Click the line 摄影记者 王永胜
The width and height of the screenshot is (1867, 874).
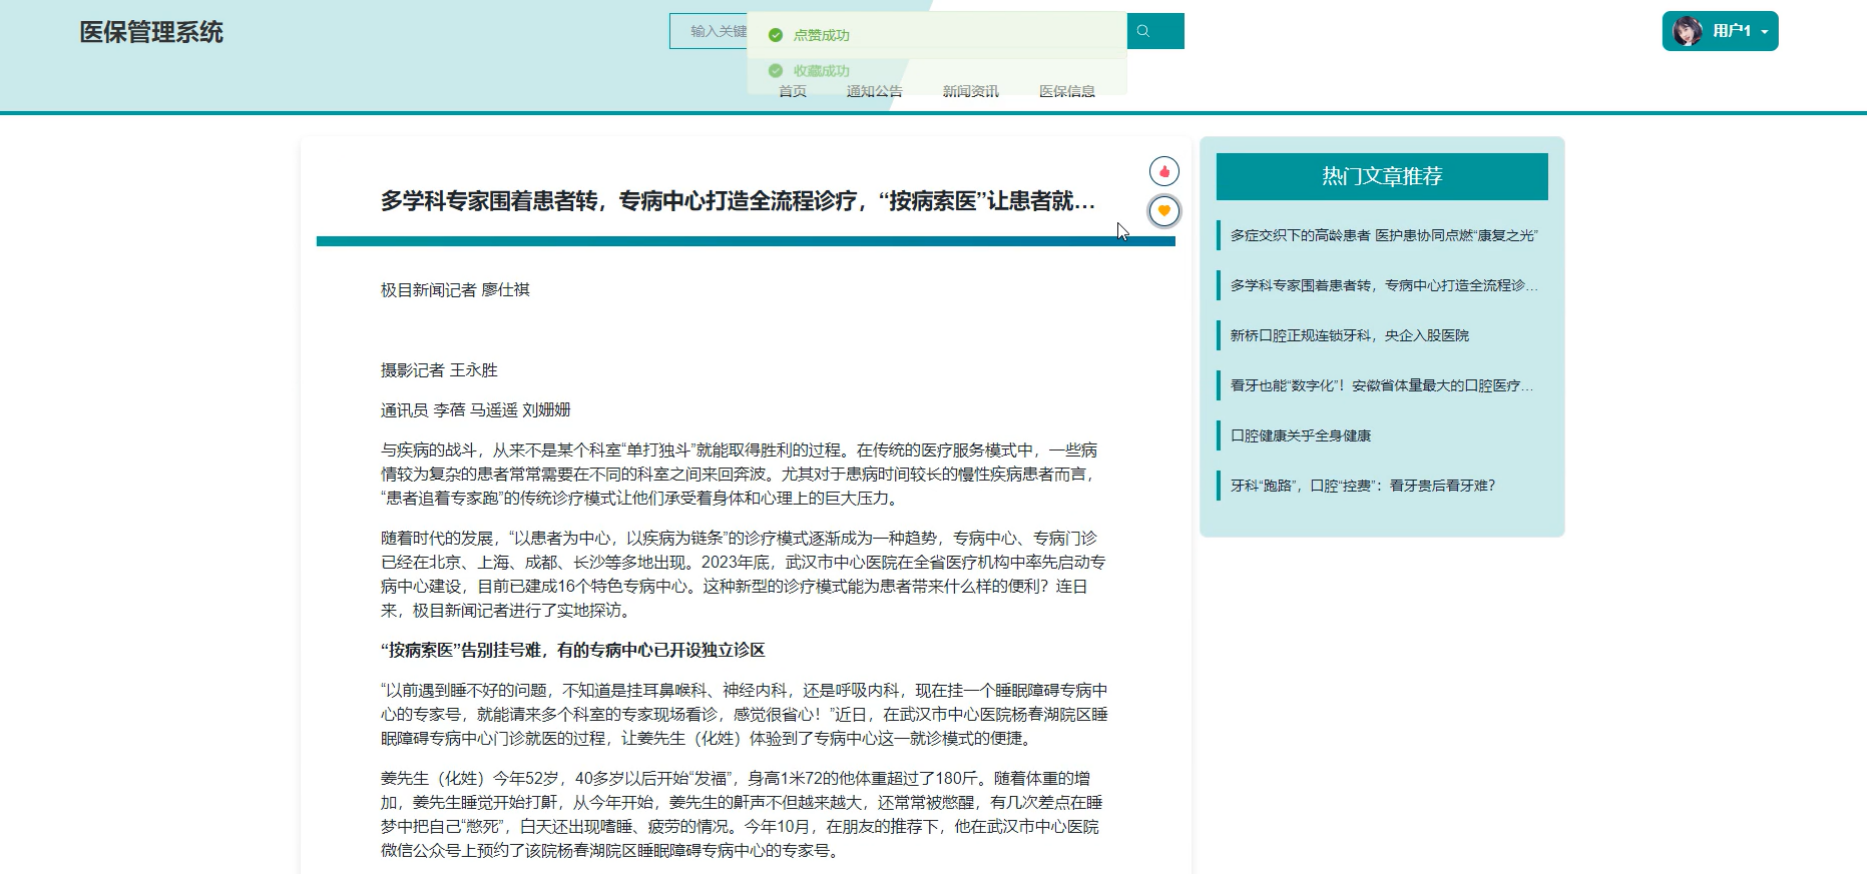(439, 370)
